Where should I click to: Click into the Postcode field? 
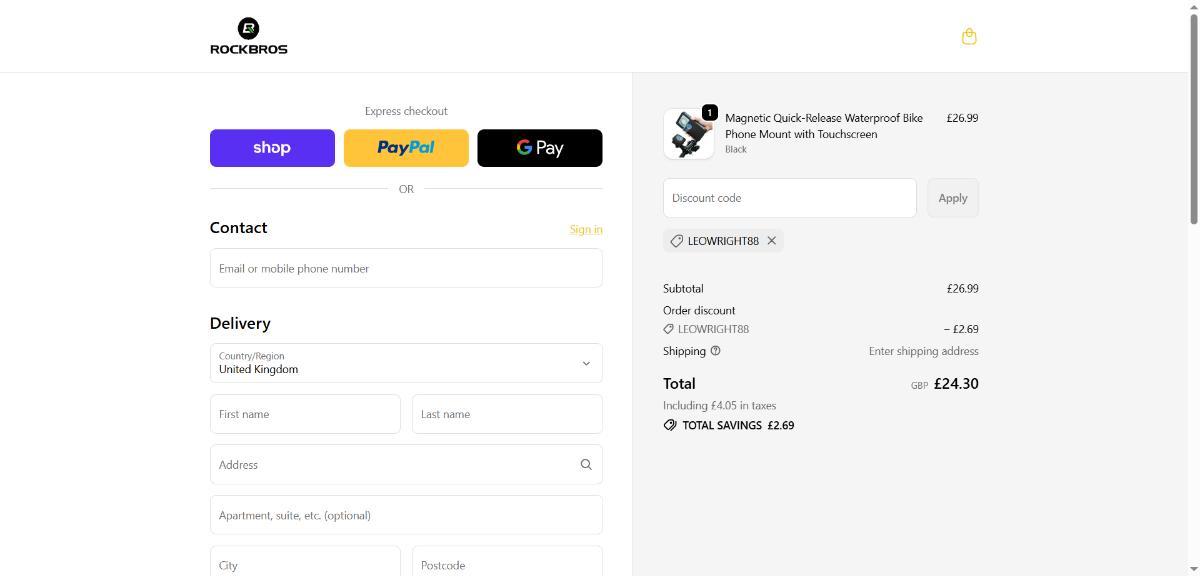coord(507,564)
